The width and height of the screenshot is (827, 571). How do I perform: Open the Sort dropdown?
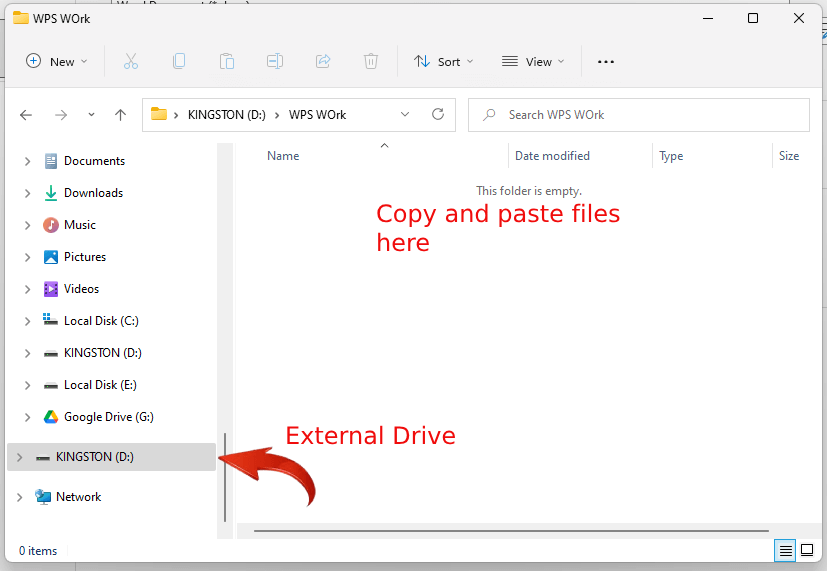tap(444, 62)
